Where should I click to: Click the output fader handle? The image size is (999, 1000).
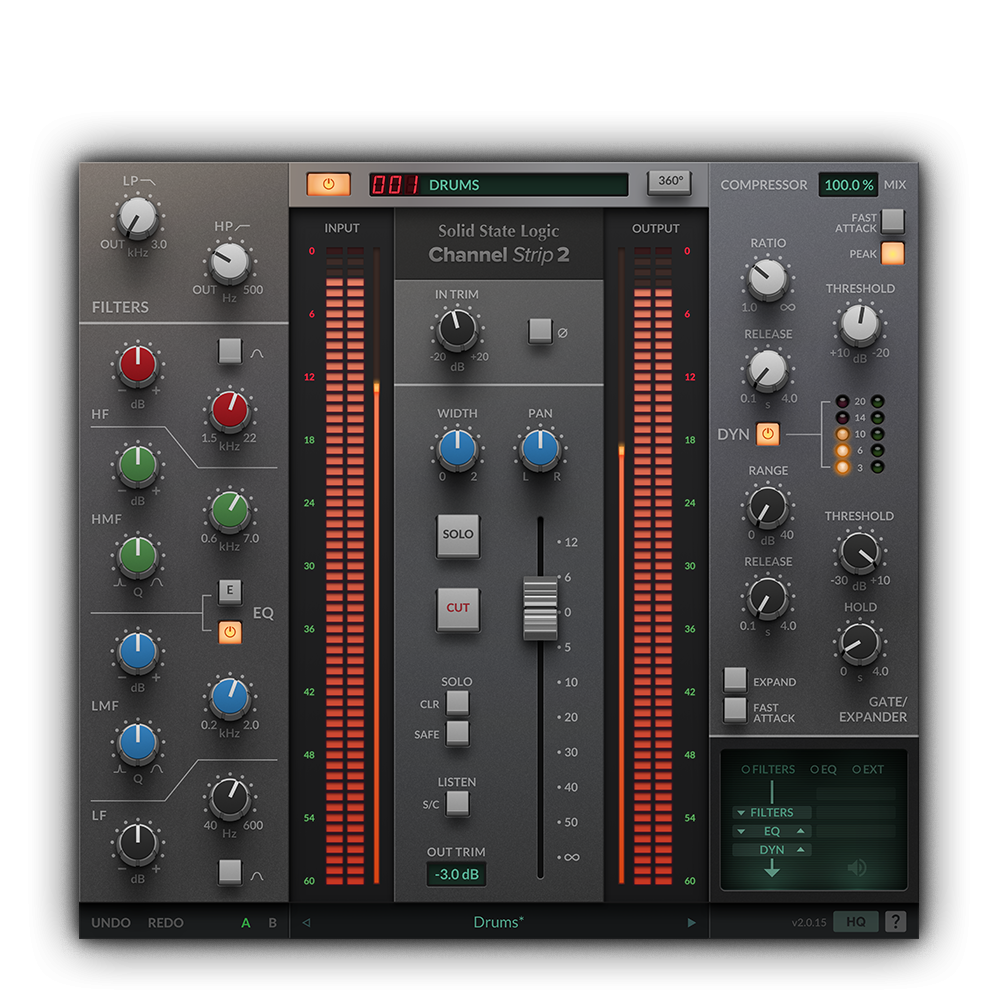tap(540, 608)
